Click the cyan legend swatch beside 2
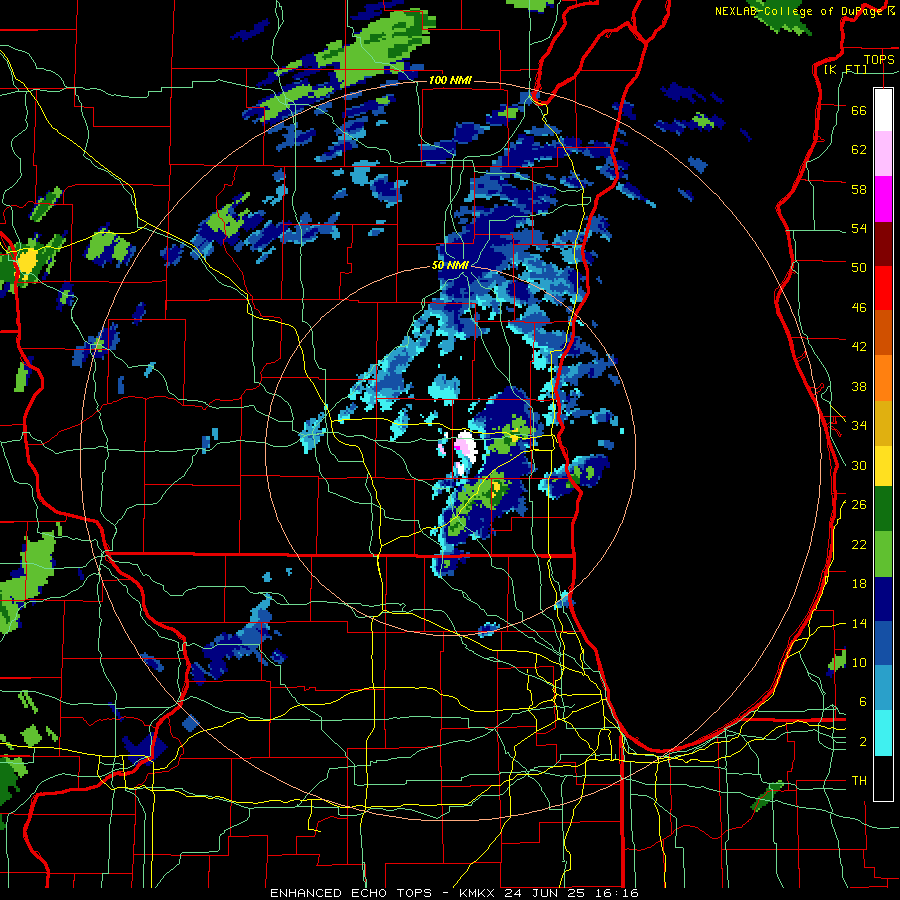The image size is (900, 900). point(883,733)
